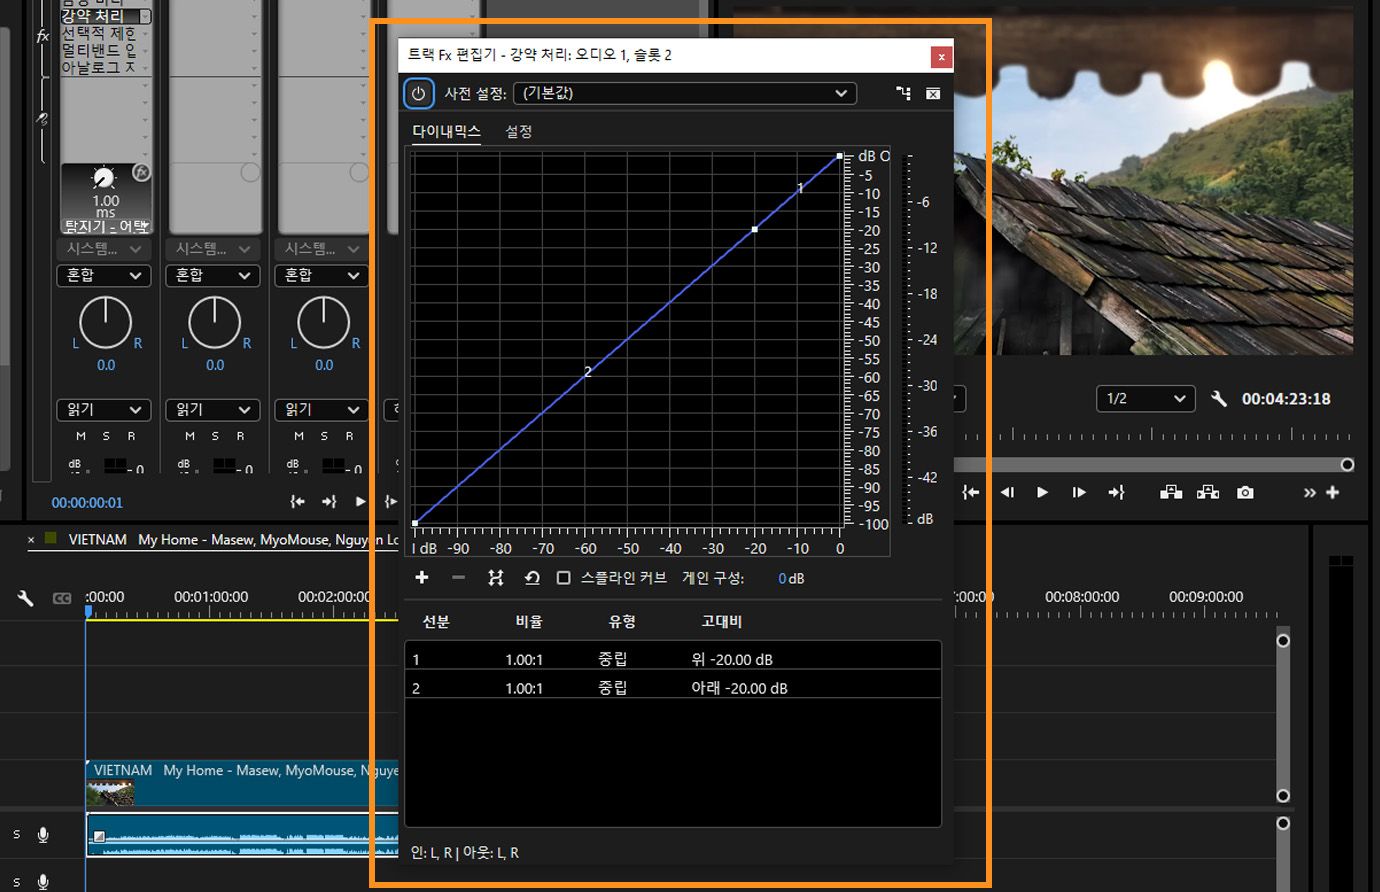Toggle the timeline closed captions CC button
This screenshot has height=892, width=1380.
click(62, 598)
